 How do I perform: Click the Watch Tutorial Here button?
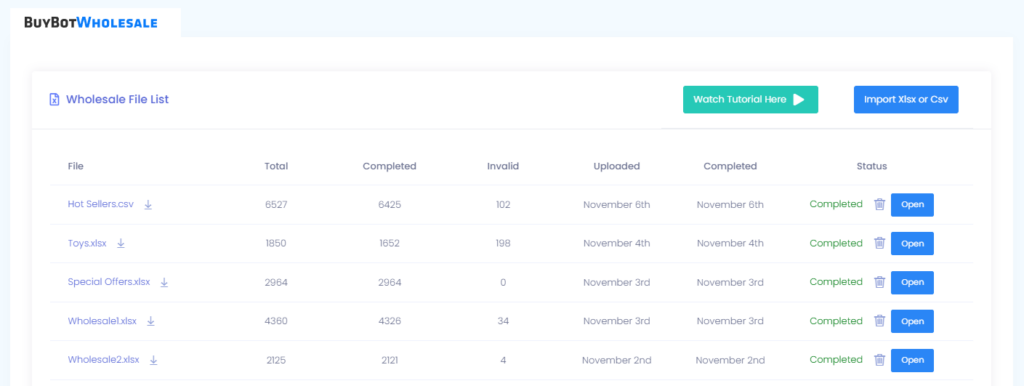click(750, 99)
